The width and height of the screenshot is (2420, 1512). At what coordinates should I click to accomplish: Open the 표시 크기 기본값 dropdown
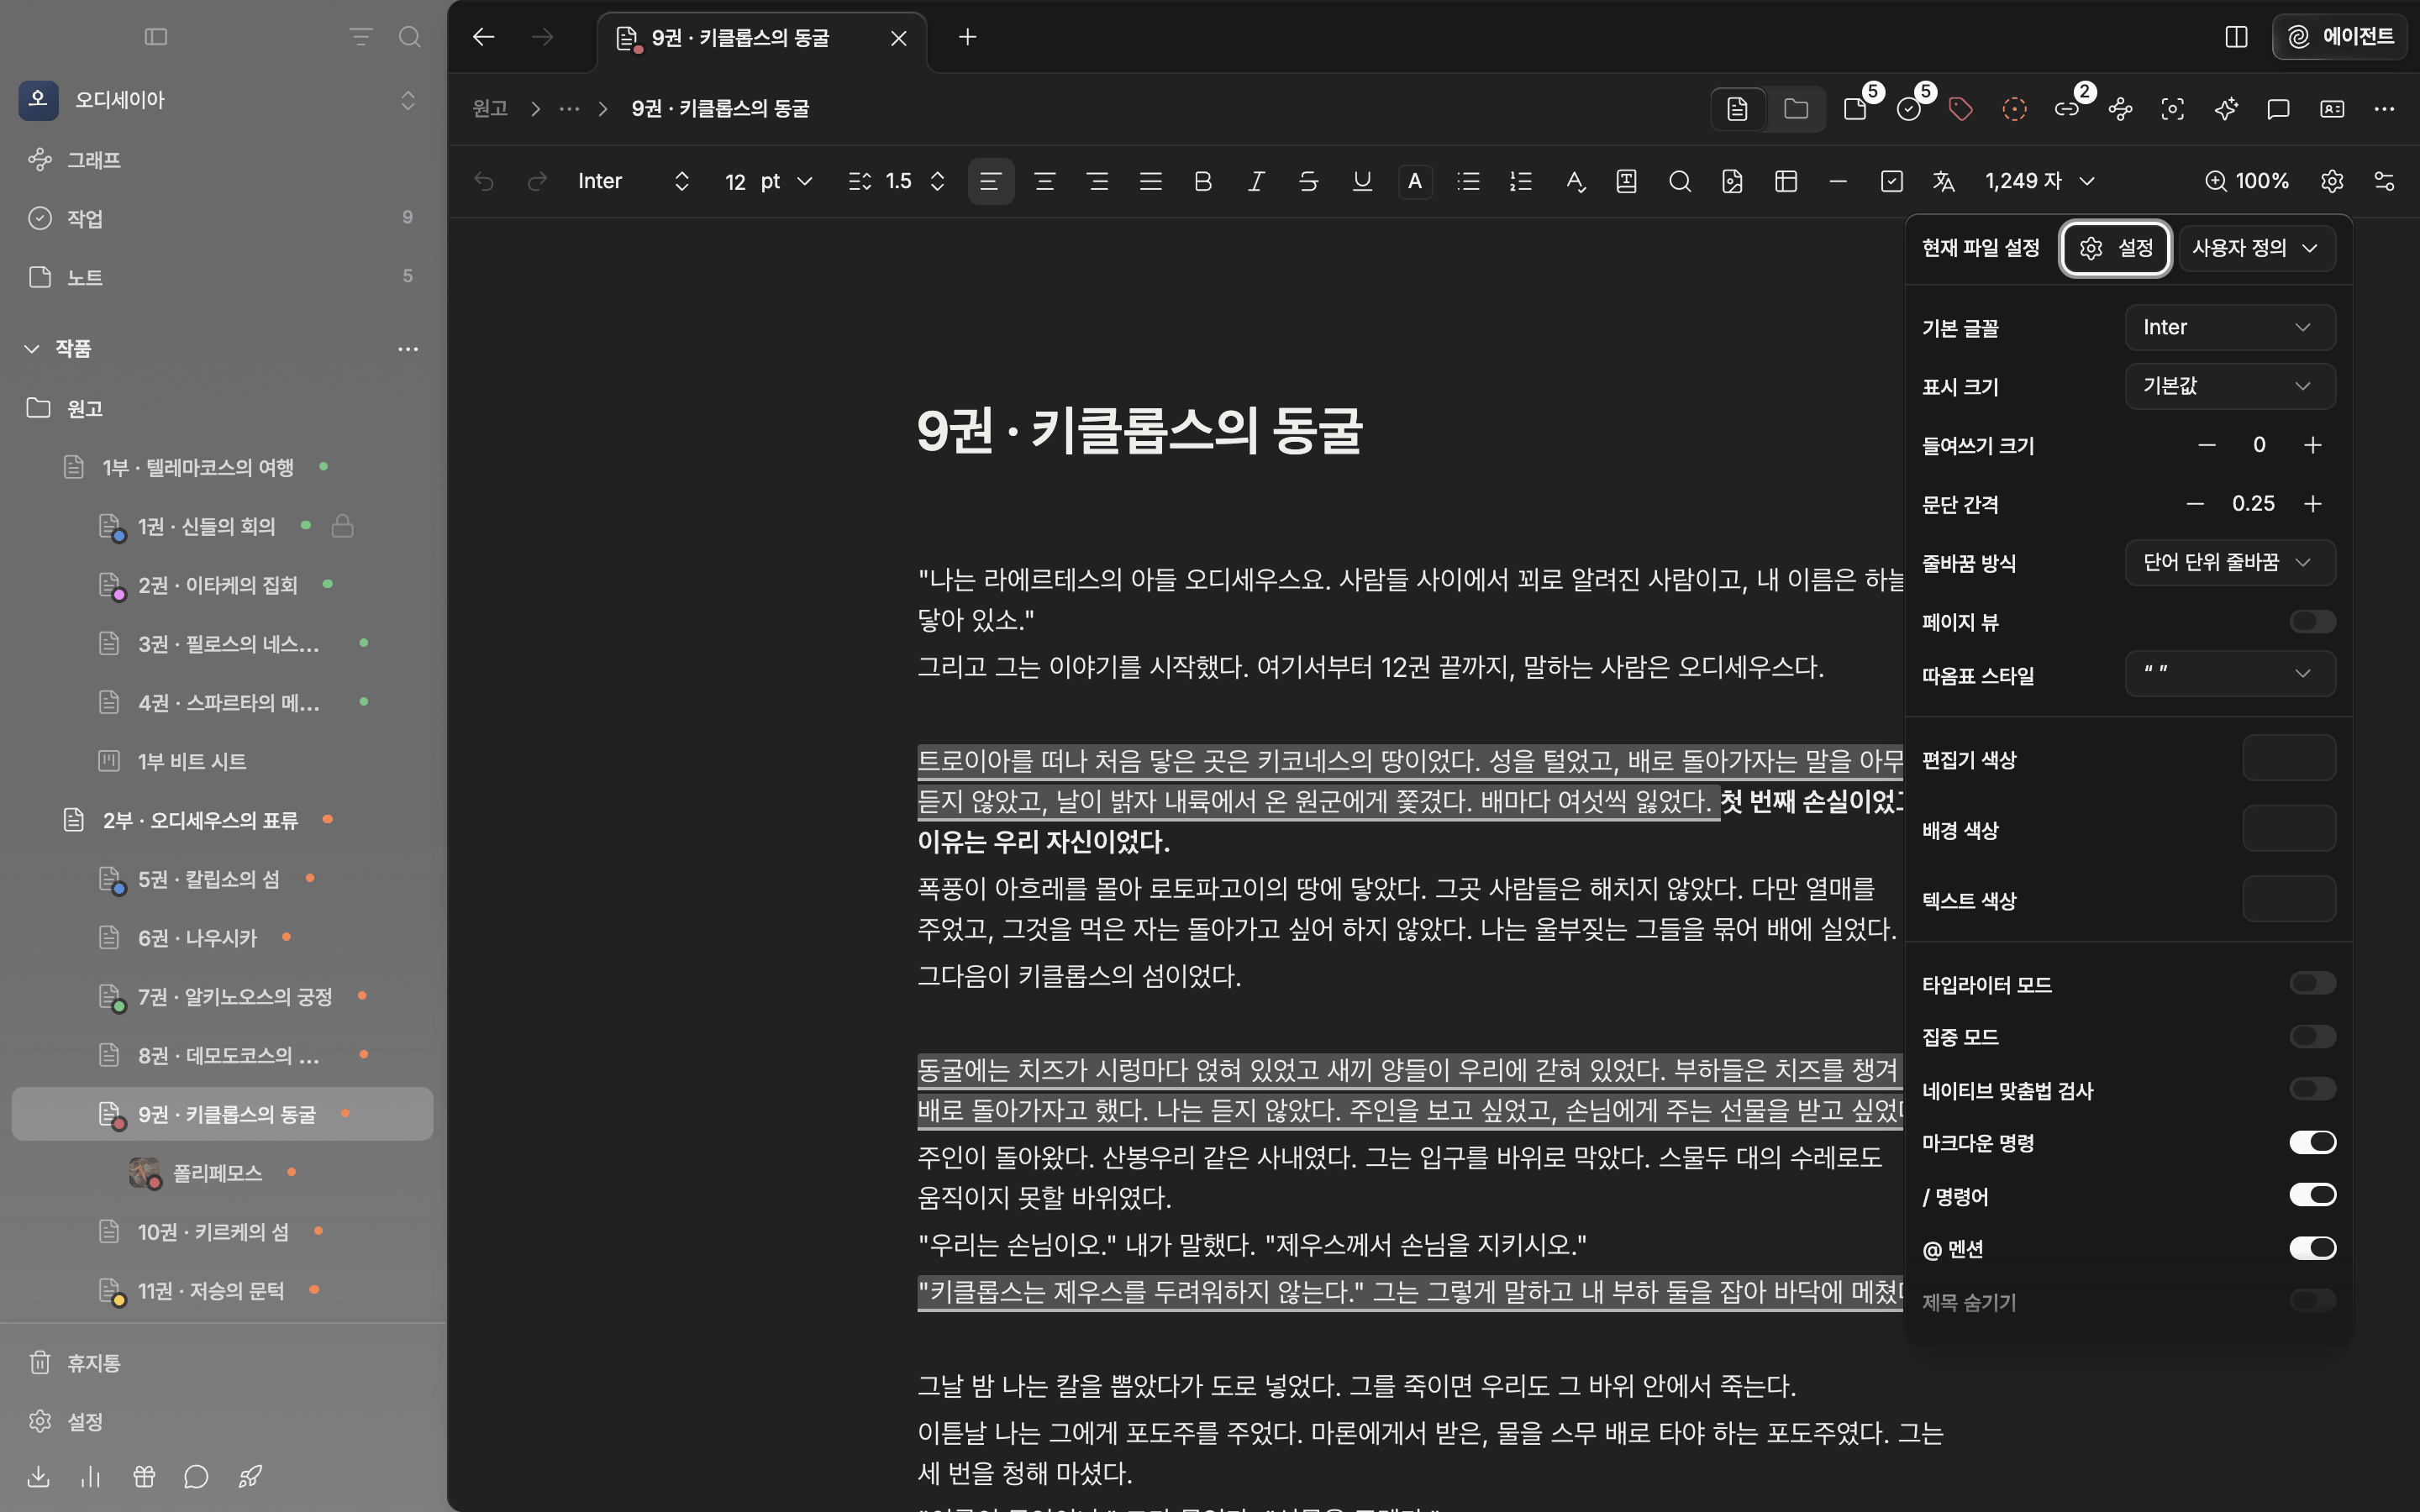pos(2230,386)
